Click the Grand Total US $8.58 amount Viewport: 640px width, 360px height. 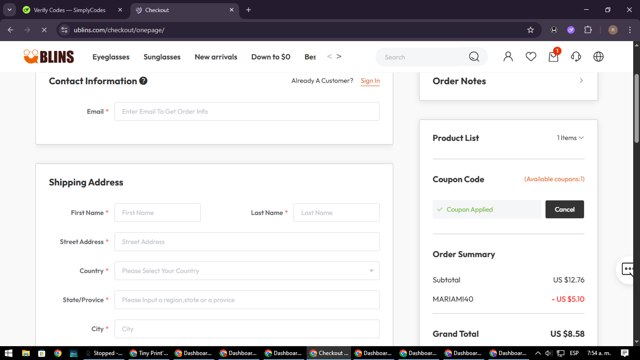pyautogui.click(x=567, y=334)
